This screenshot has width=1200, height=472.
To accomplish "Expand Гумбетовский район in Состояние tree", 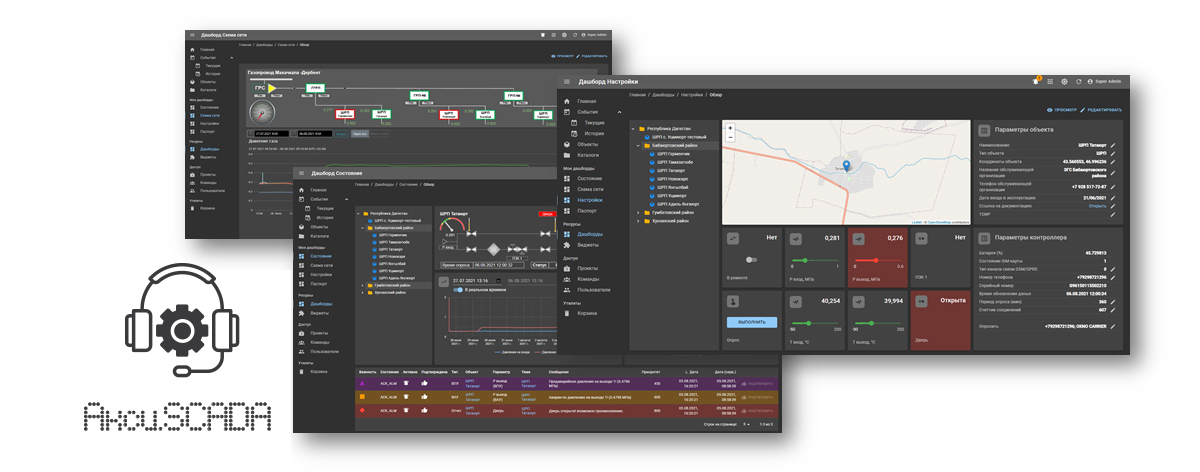I will (x=363, y=285).
